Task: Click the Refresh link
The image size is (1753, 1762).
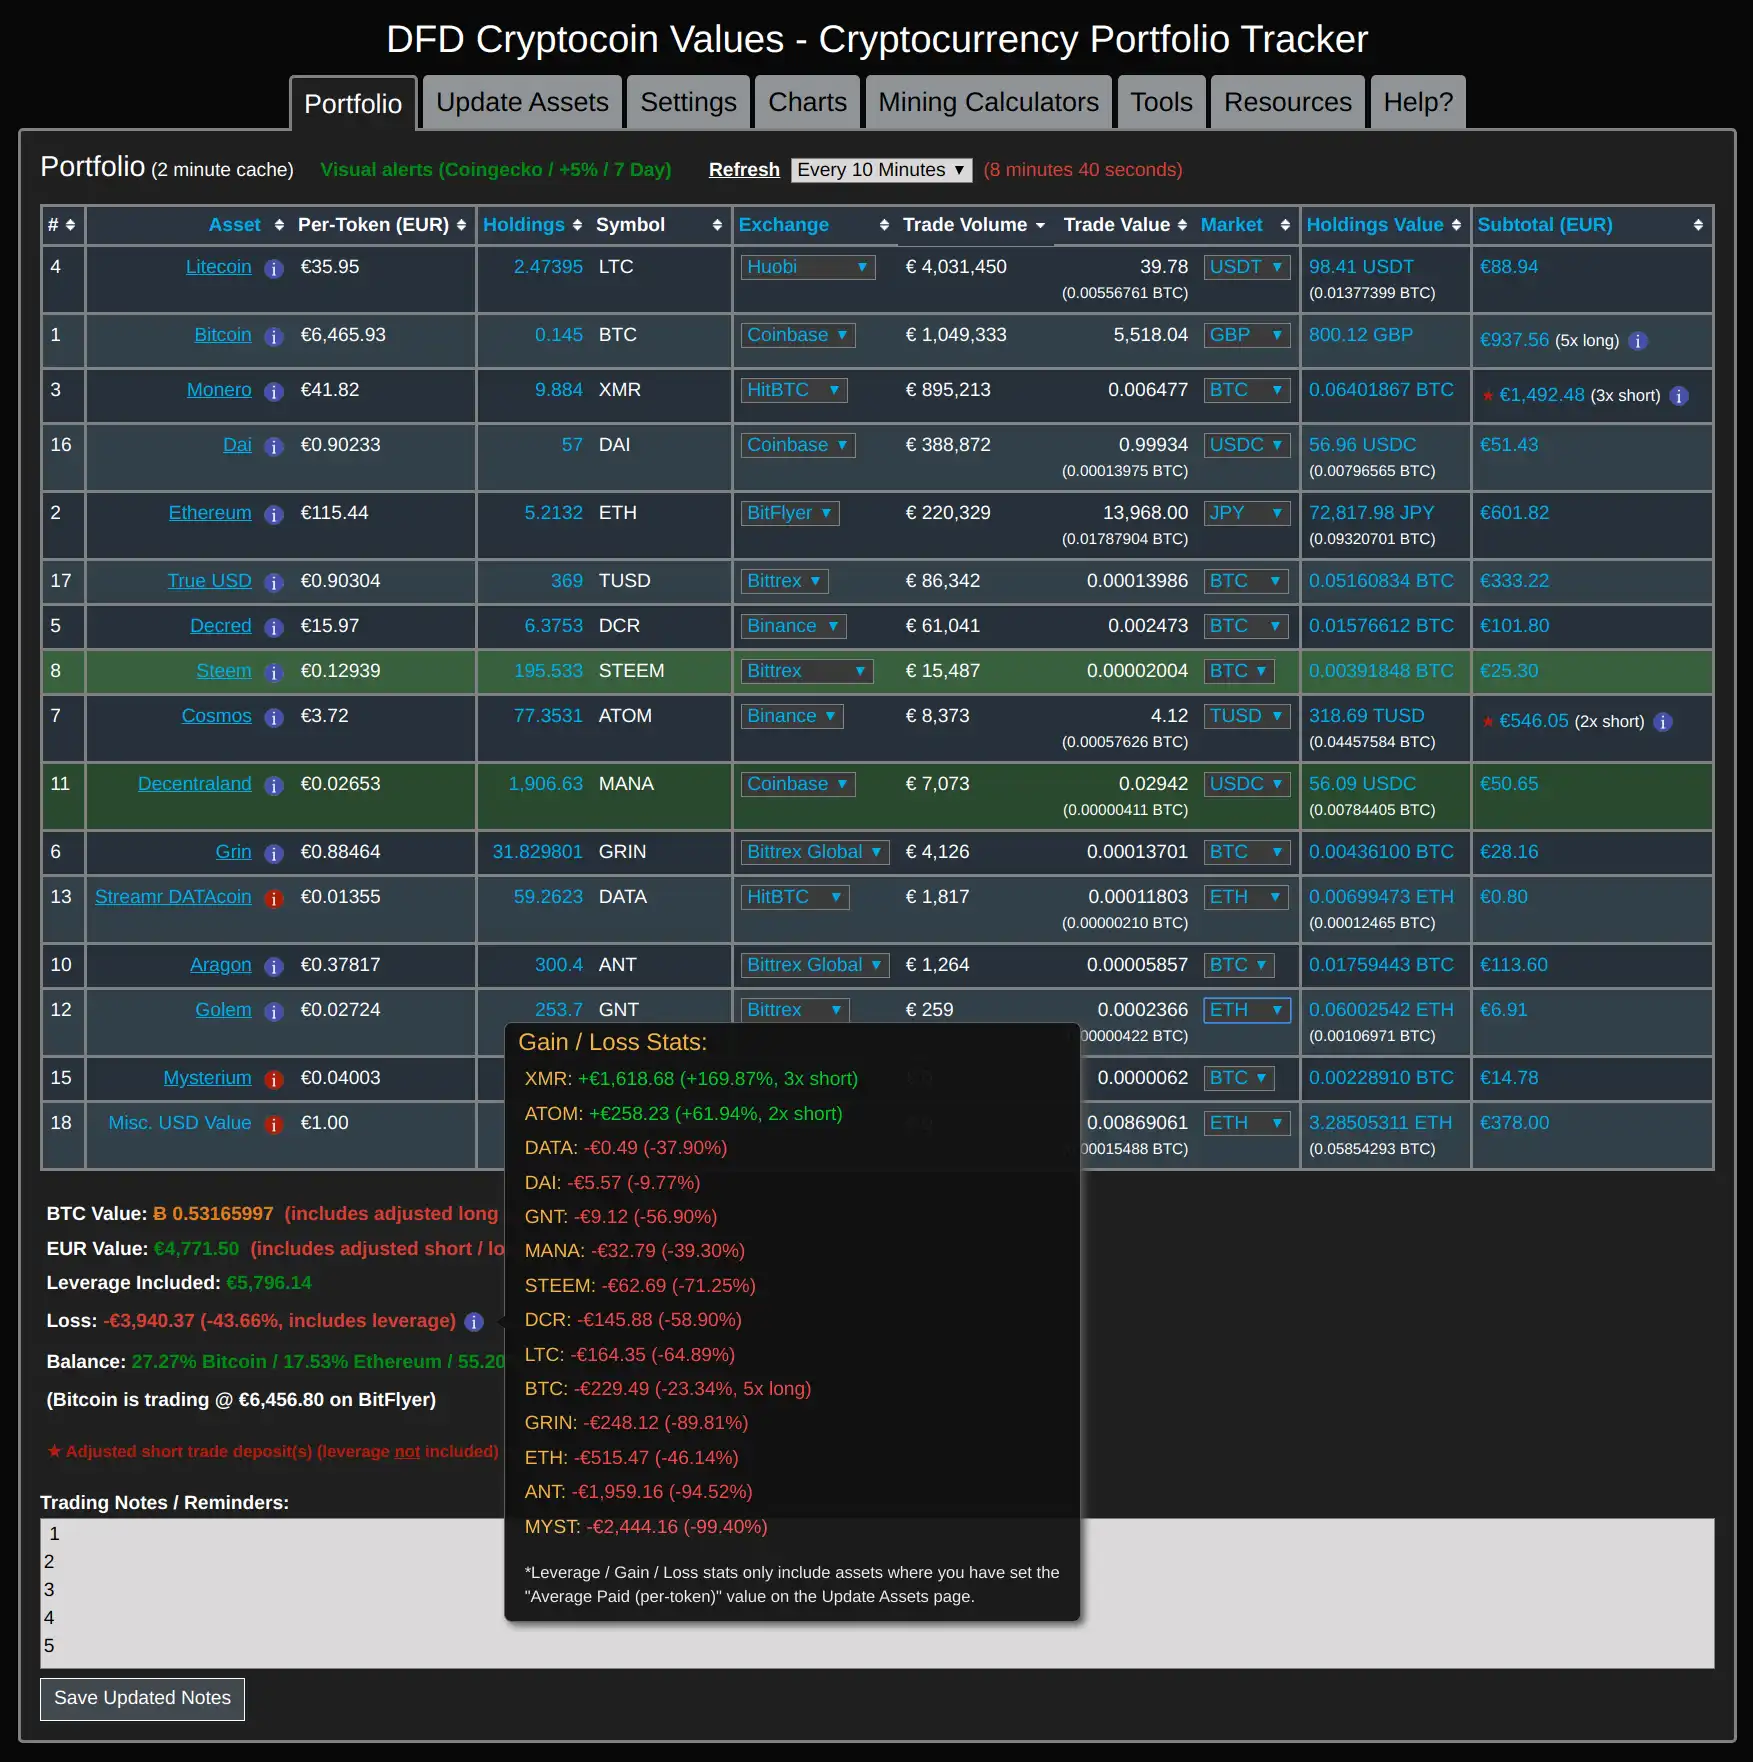Action: (744, 170)
